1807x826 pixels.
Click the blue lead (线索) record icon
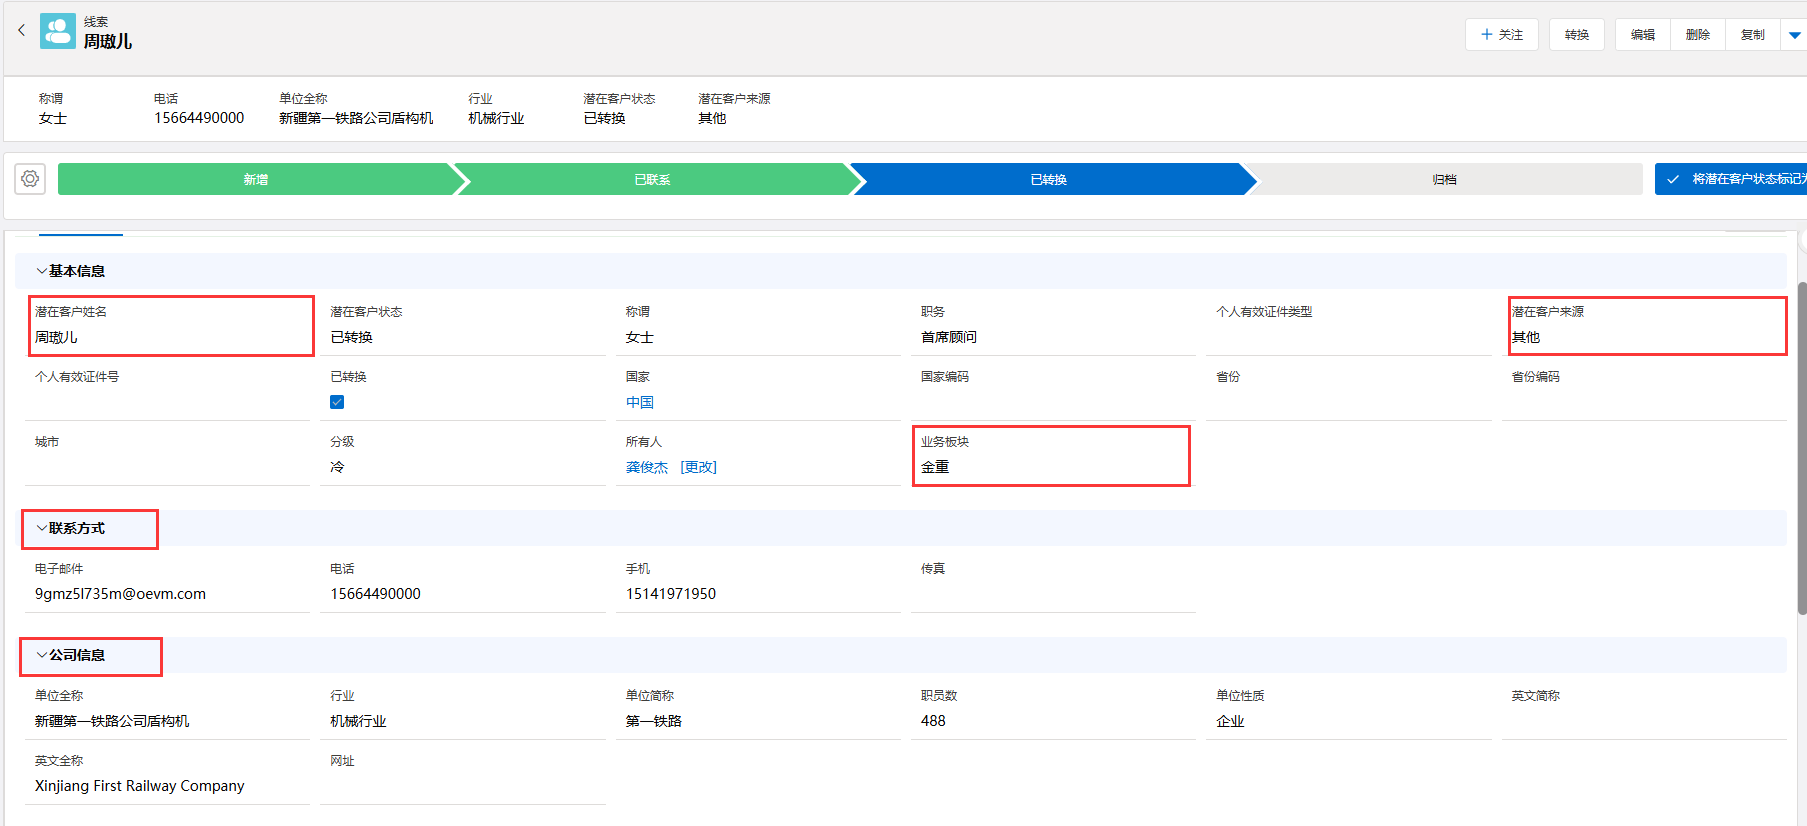point(58,31)
